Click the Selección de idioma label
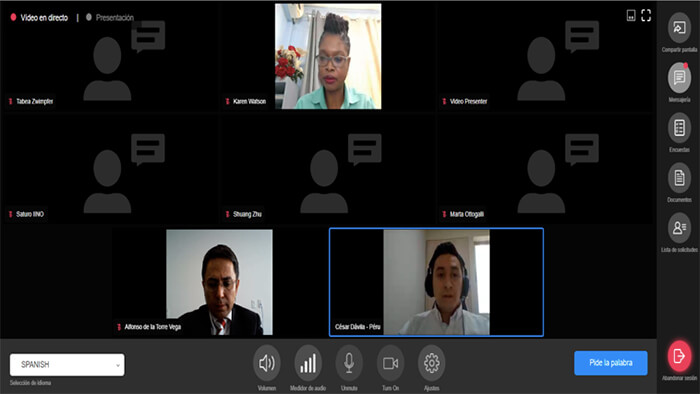Image resolution: width=700 pixels, height=394 pixels. (30, 383)
